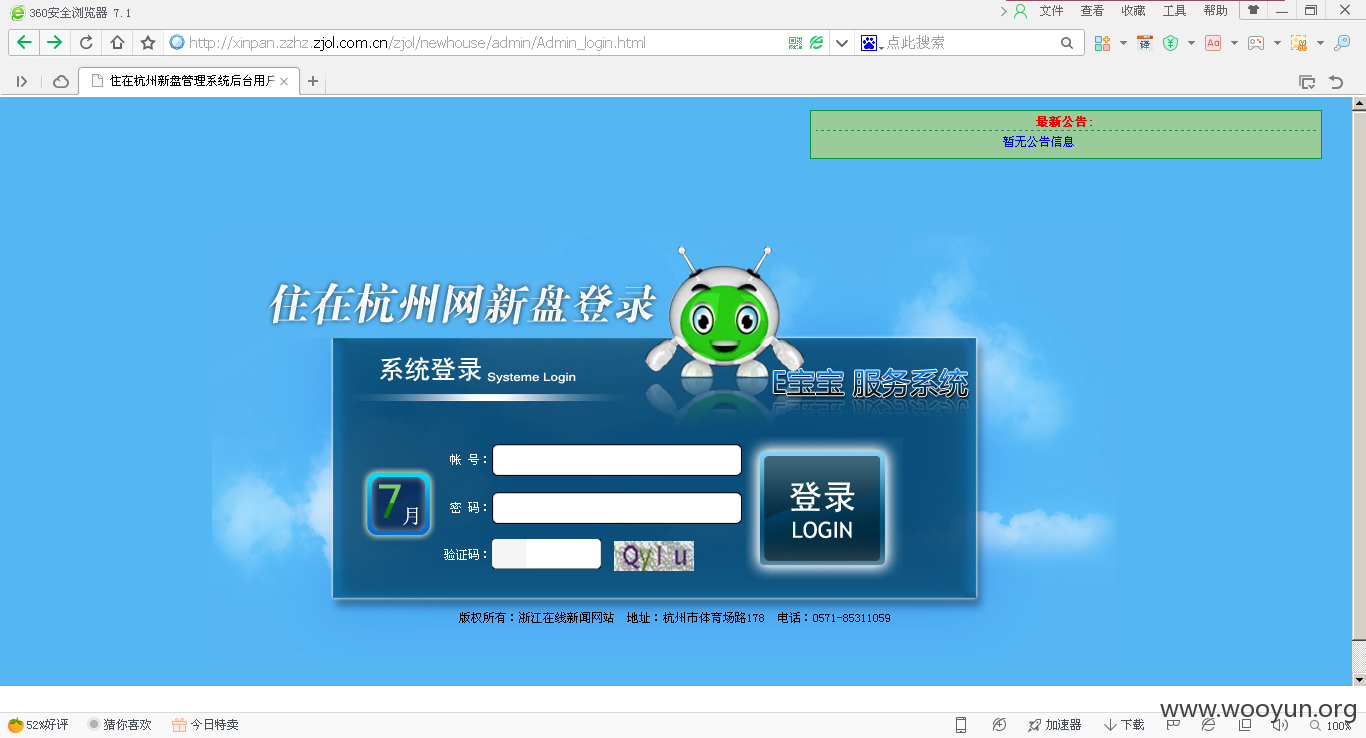Expand the extensions grid dropdown arrow
Screen dimensions: 1366x738
point(1123,43)
